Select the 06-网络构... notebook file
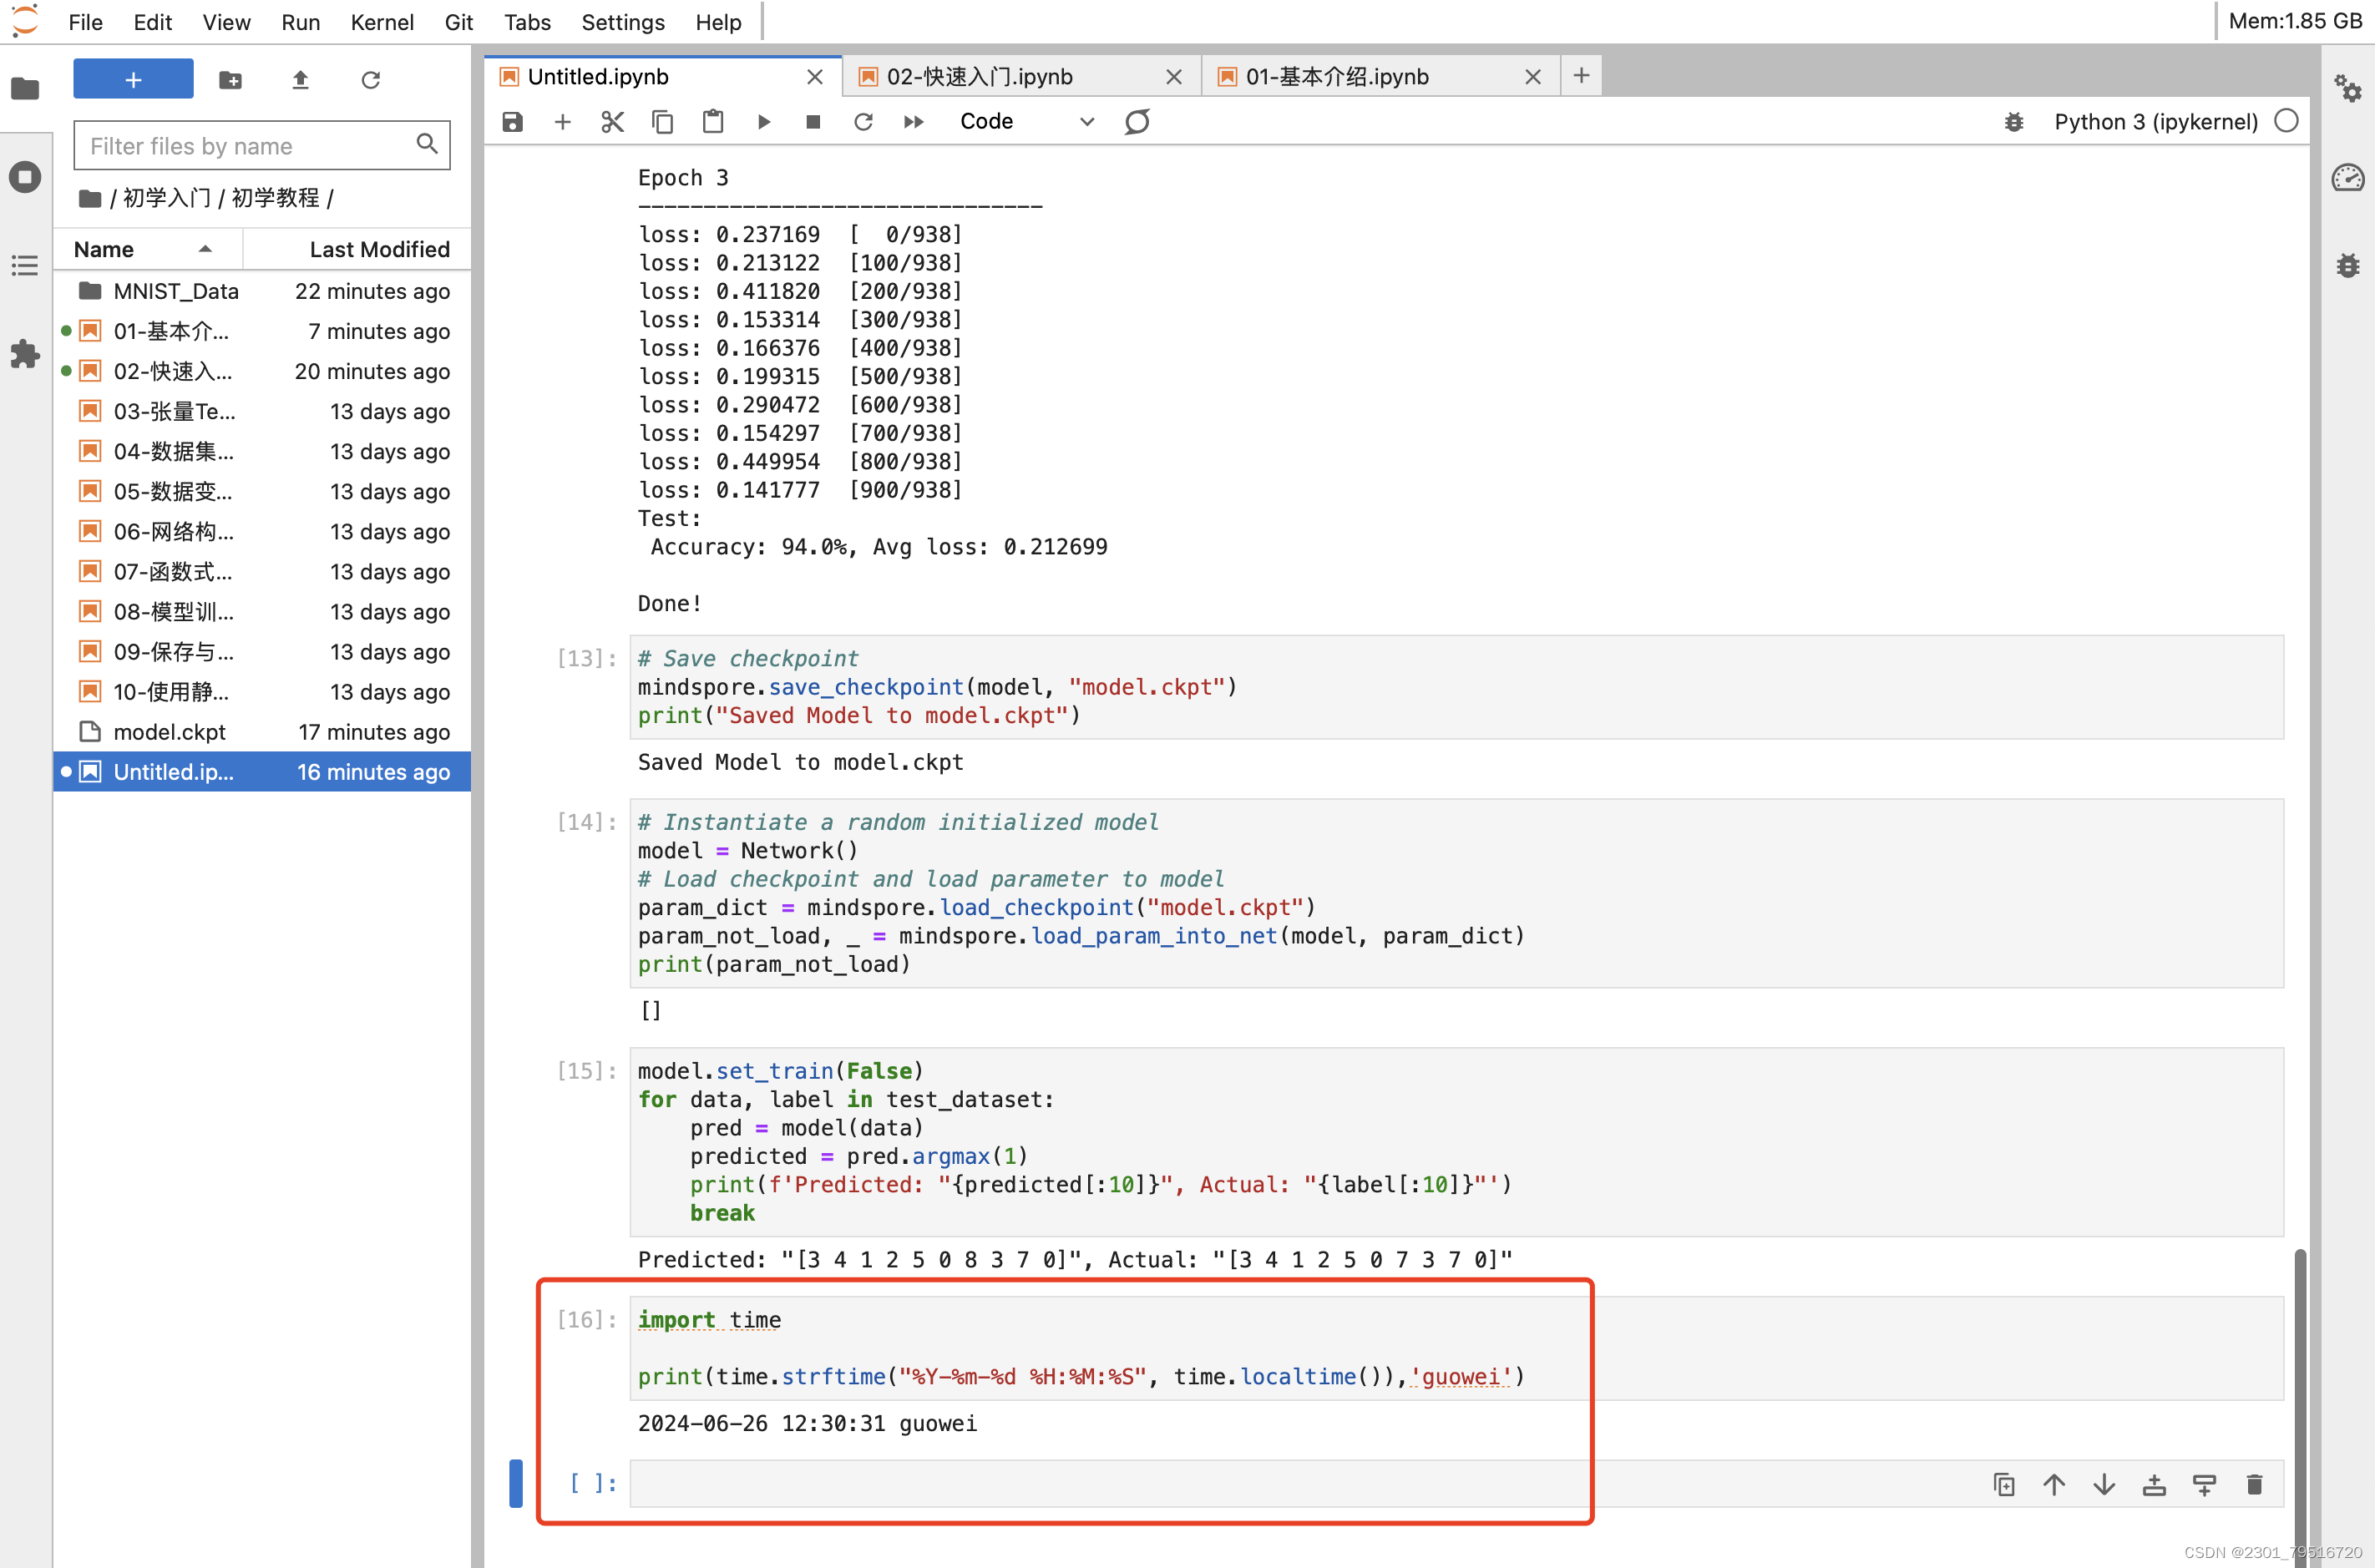 coord(262,531)
